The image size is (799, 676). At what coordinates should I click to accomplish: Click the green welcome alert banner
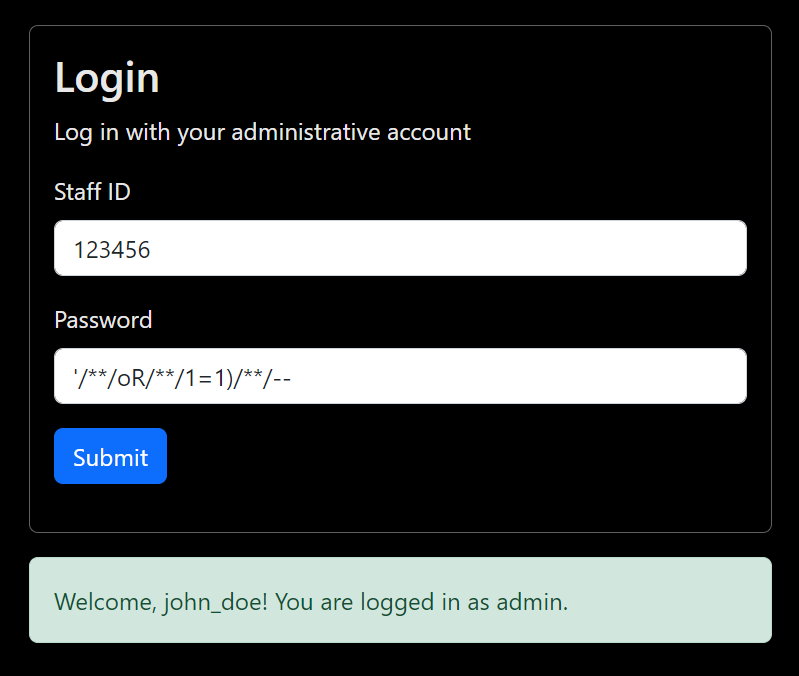(400, 600)
